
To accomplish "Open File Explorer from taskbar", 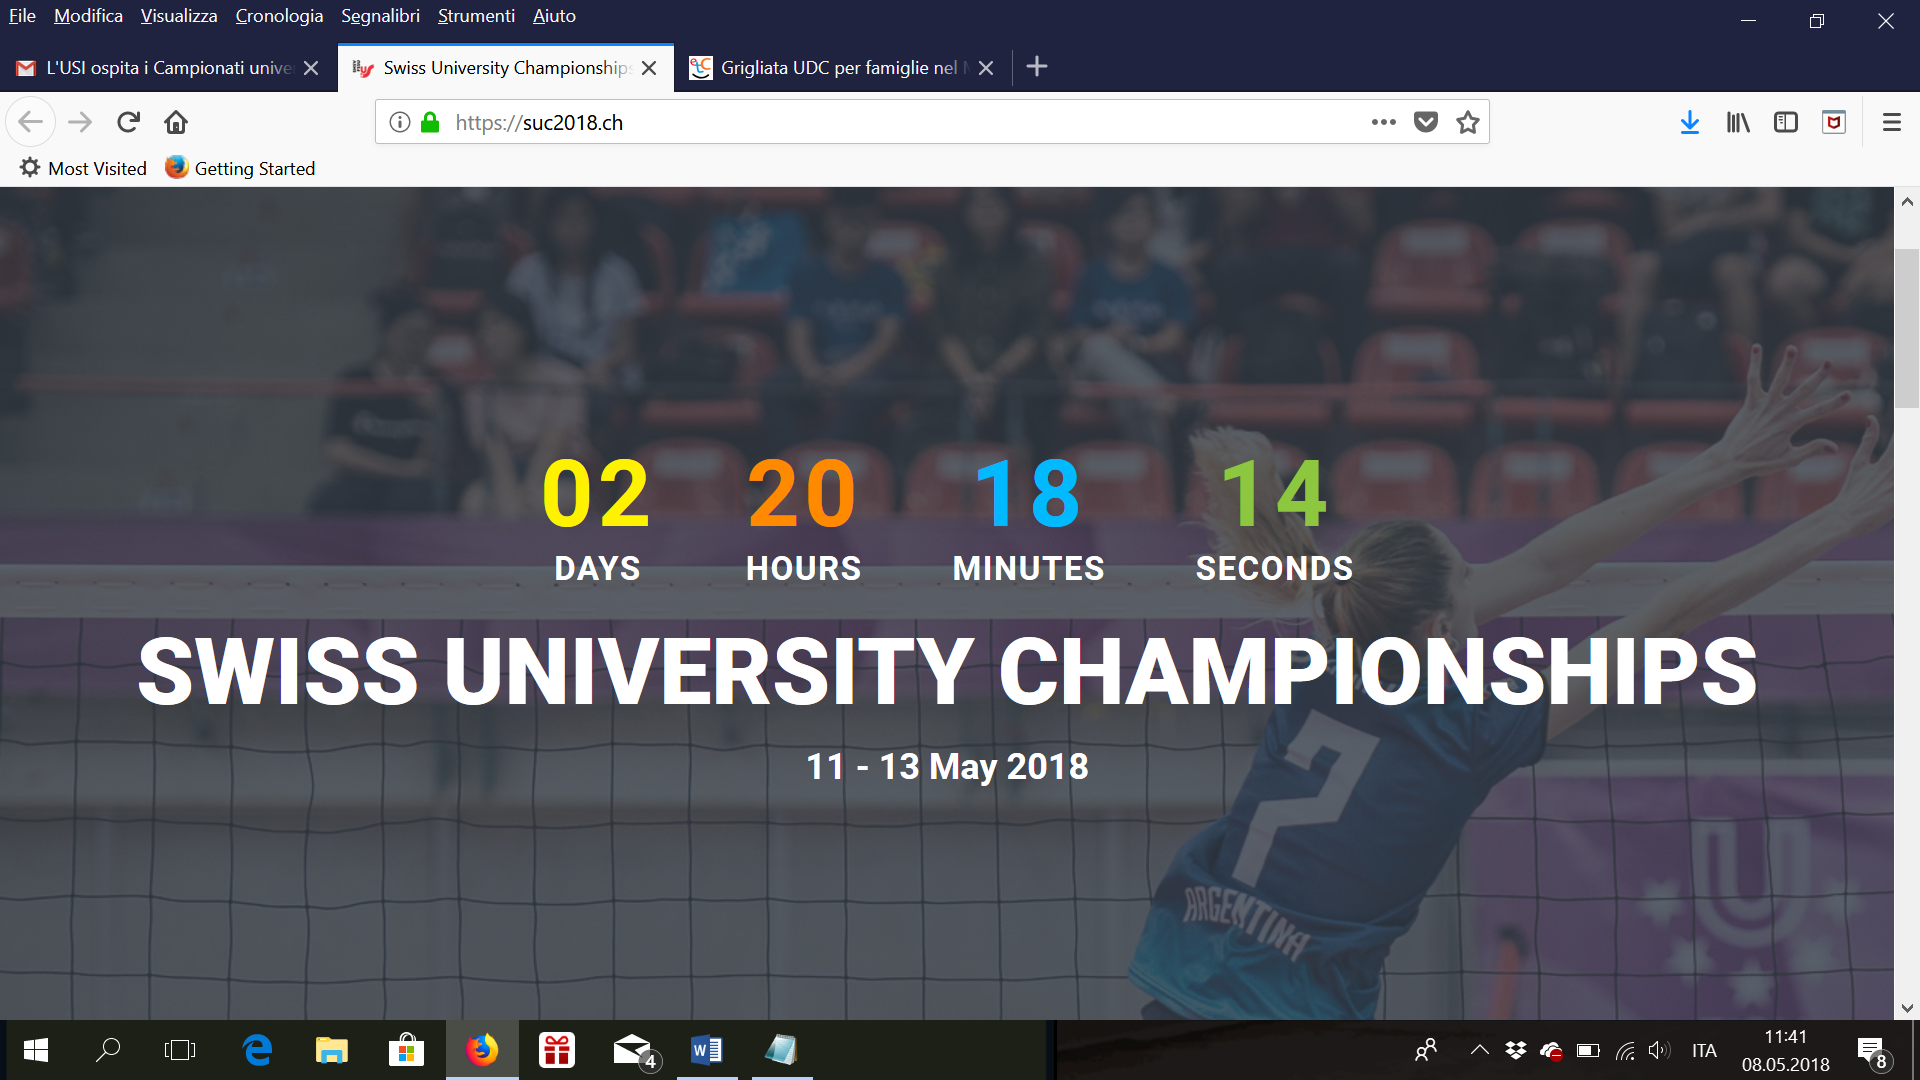I will (x=332, y=1050).
